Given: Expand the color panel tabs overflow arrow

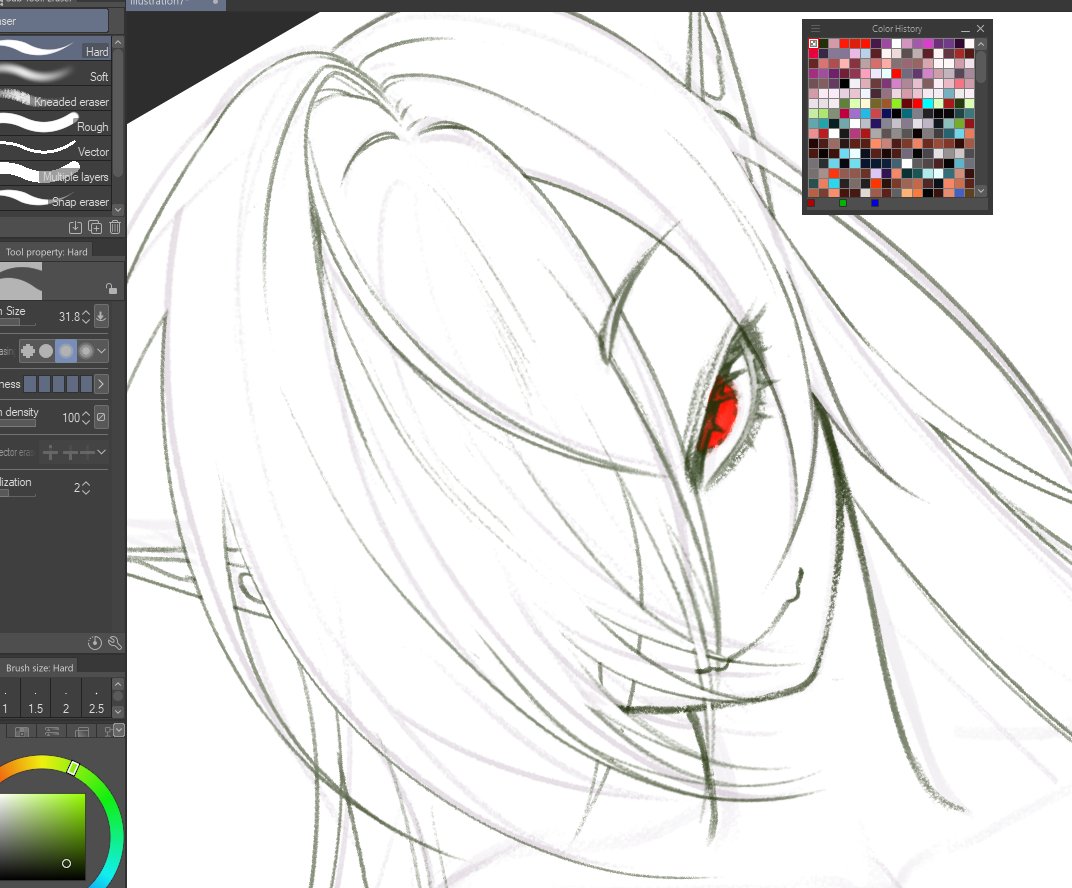Looking at the screenshot, I should point(119,730).
